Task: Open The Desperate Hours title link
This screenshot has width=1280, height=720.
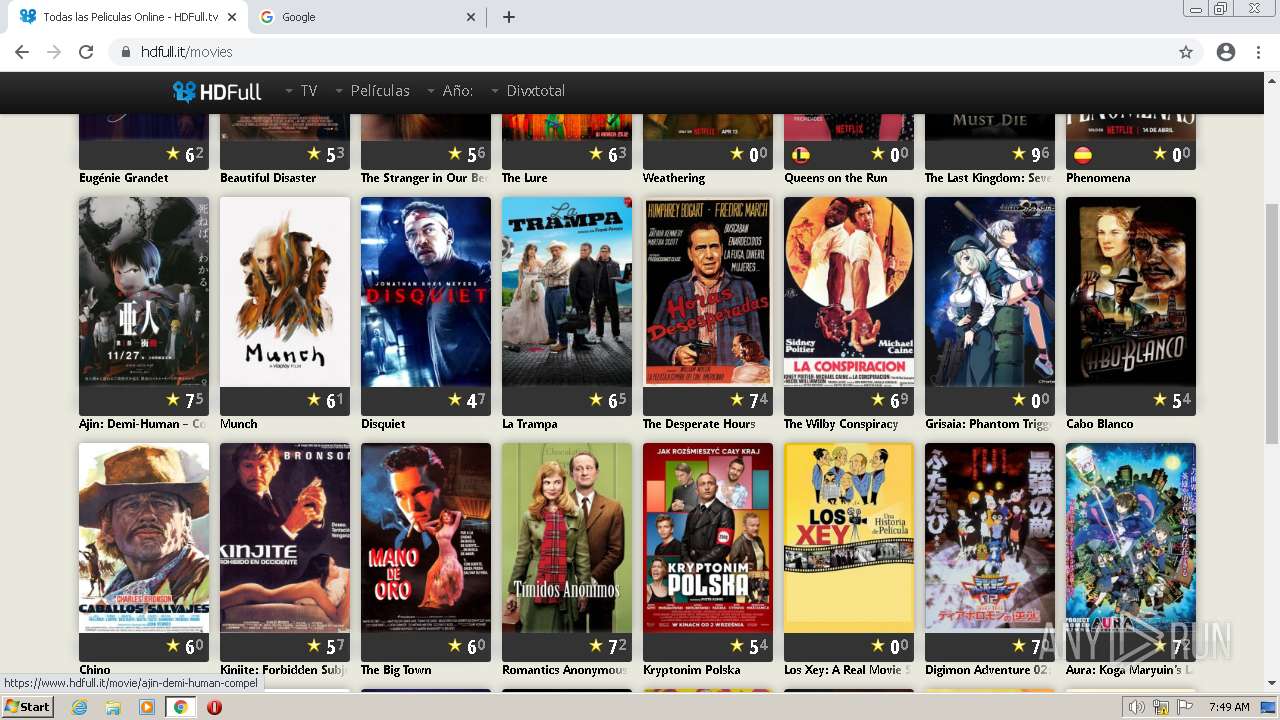Action: (699, 424)
